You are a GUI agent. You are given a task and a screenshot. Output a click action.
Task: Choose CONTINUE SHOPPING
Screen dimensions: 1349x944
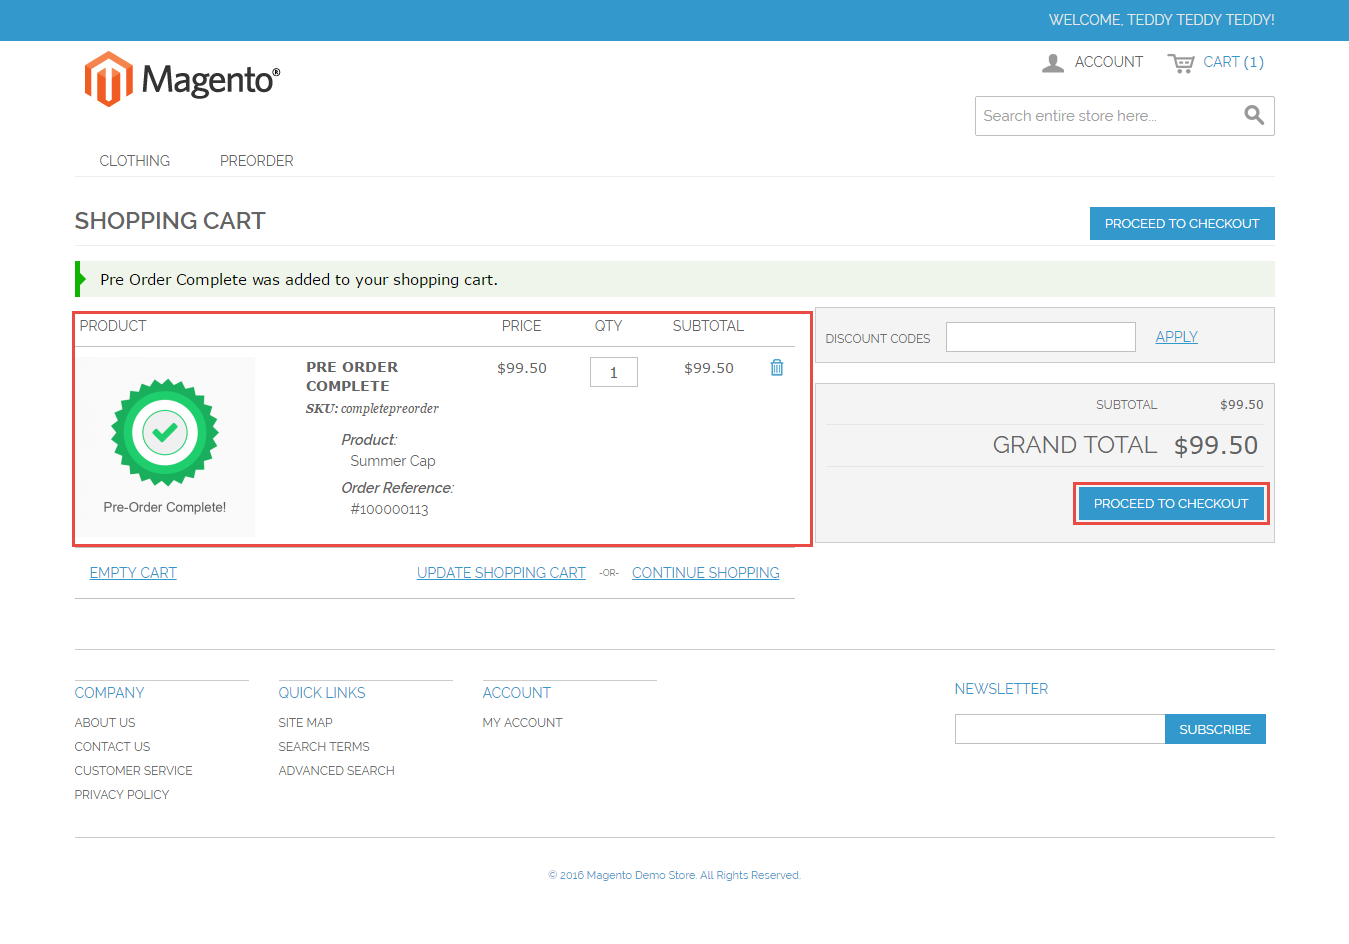click(x=705, y=572)
